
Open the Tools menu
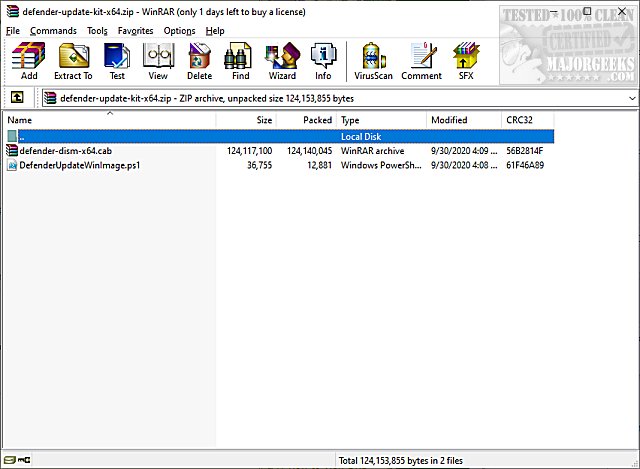[x=97, y=31]
